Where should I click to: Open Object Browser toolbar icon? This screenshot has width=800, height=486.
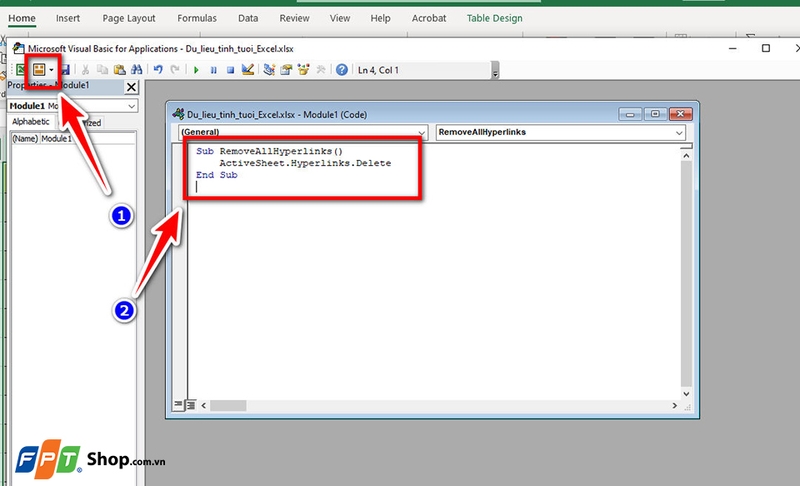tap(304, 70)
